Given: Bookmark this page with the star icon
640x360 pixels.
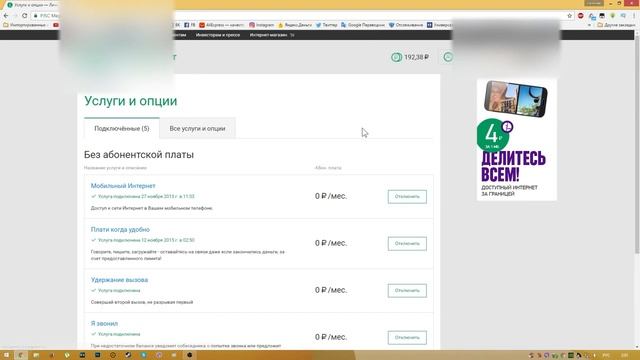Looking at the screenshot, I should click(x=569, y=16).
